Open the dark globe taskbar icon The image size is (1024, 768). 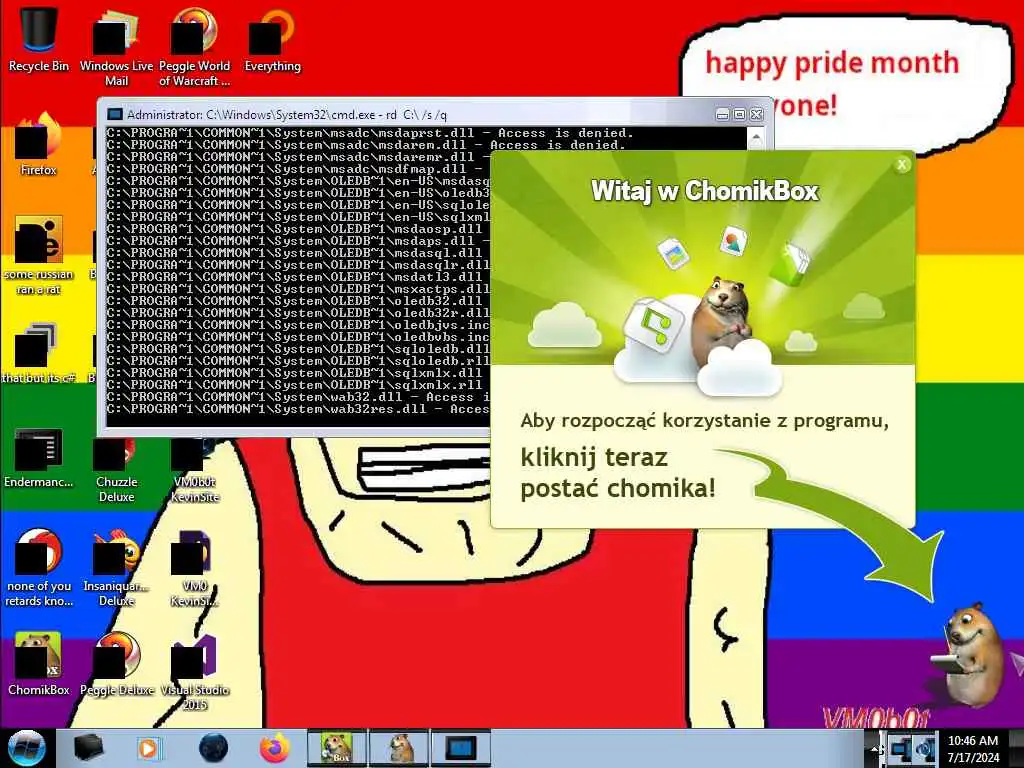213,748
